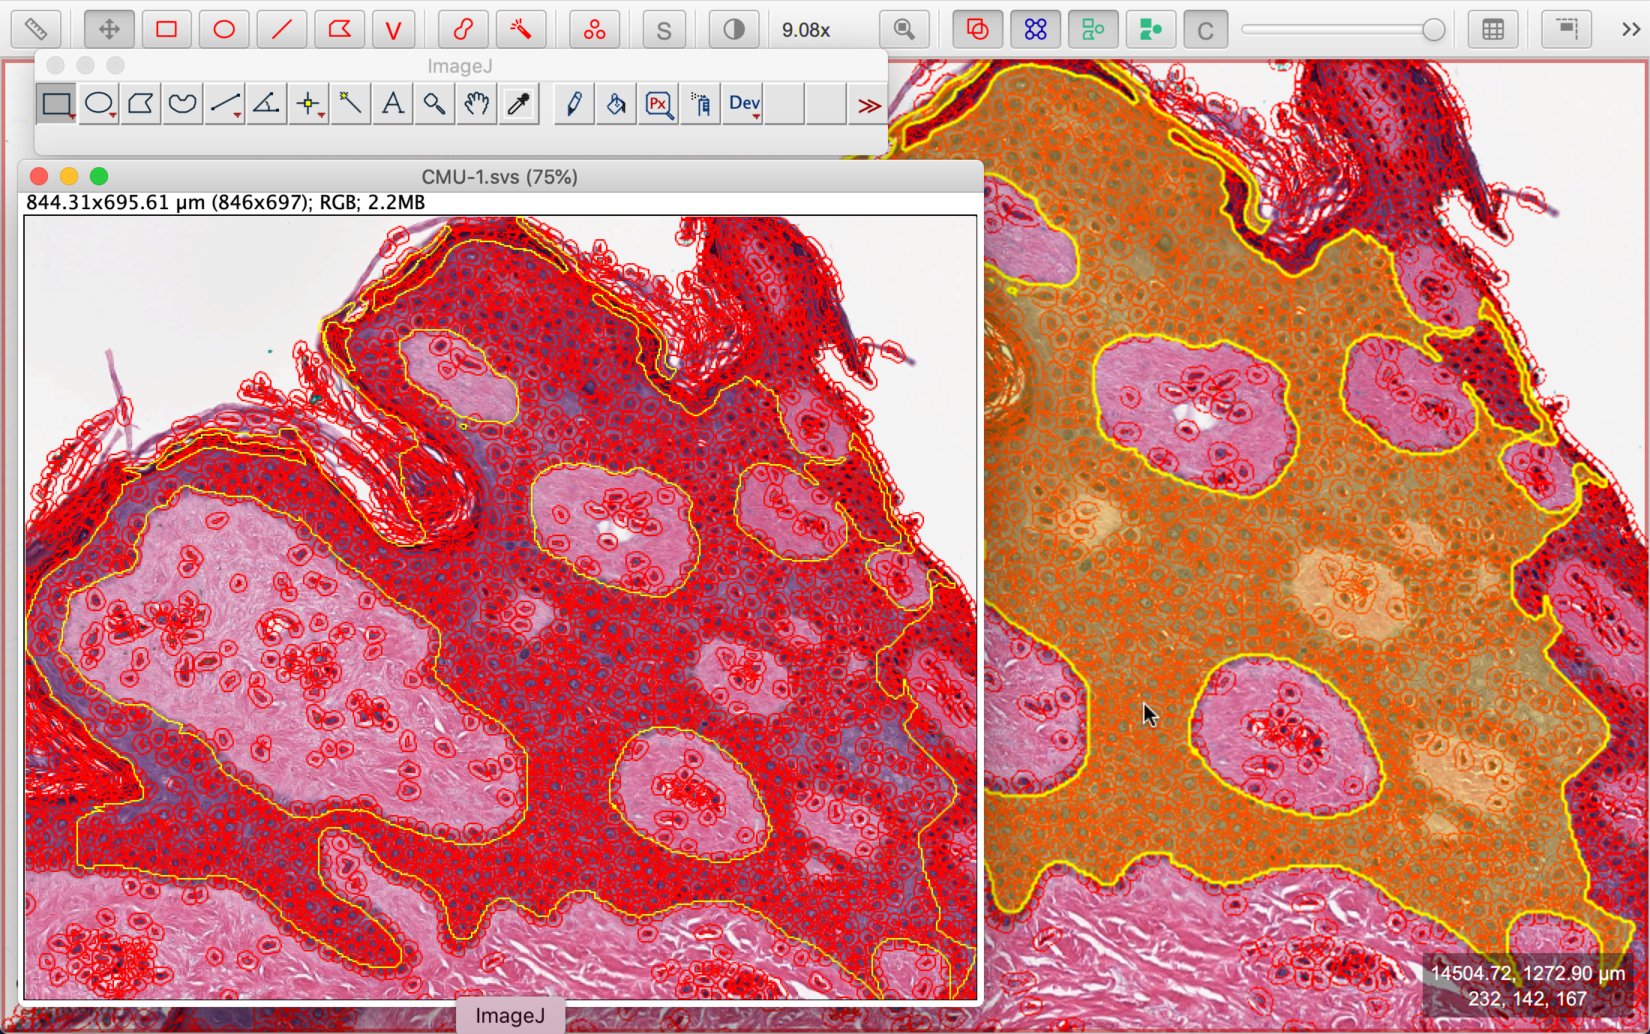Toggle show TMA grid button

(x=1035, y=29)
